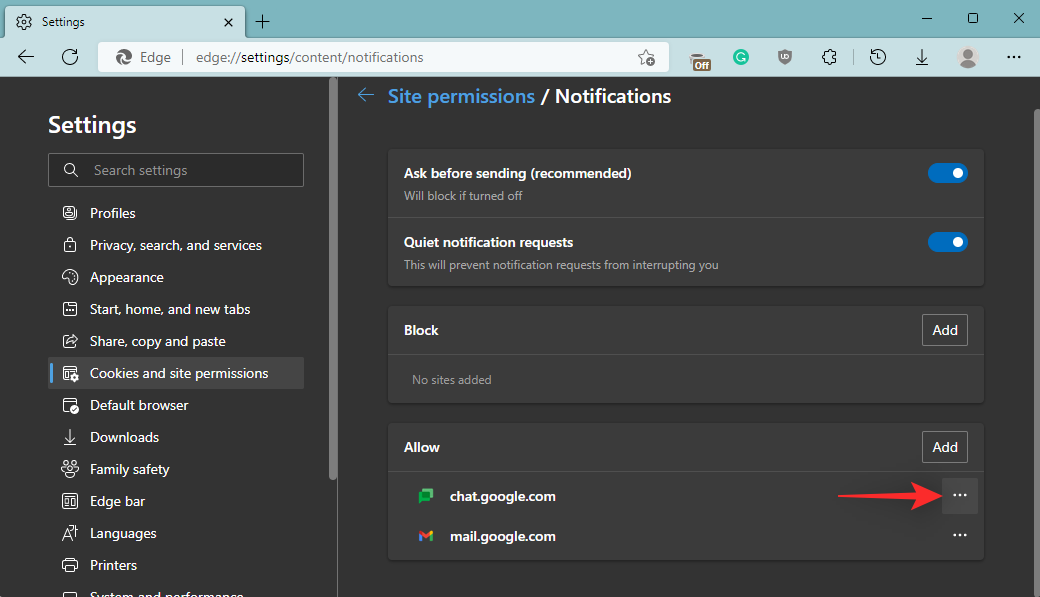Click Add in the Allow section
1040x597 pixels.
click(x=944, y=447)
